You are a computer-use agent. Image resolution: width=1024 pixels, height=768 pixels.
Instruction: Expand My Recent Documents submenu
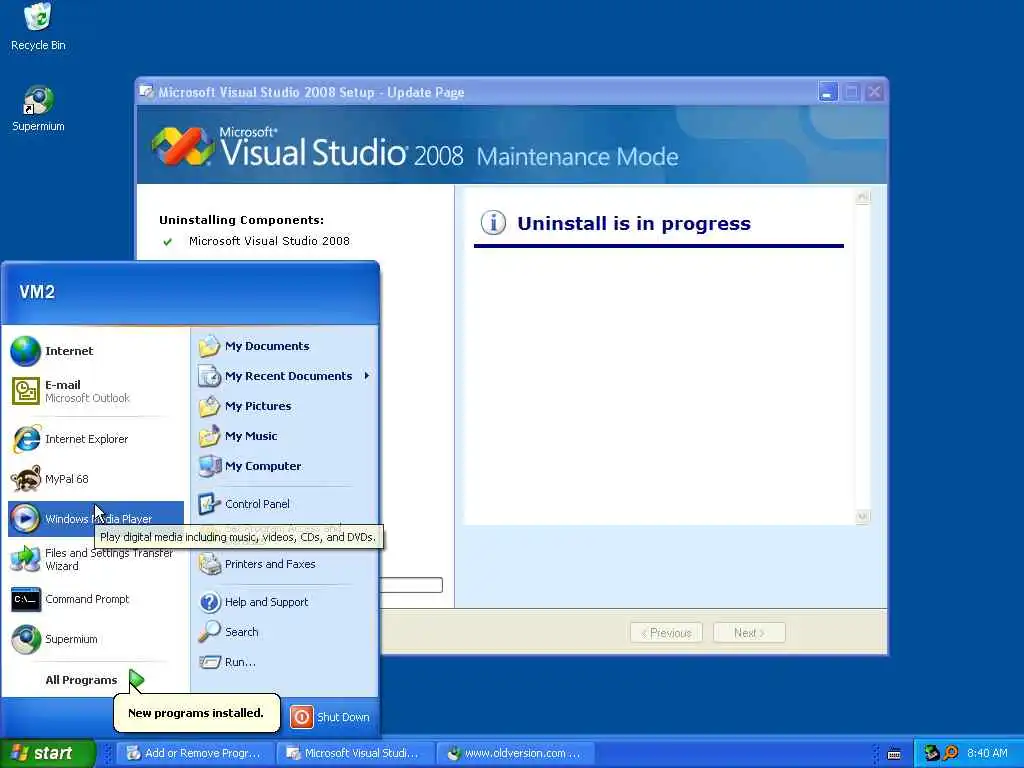(x=285, y=376)
